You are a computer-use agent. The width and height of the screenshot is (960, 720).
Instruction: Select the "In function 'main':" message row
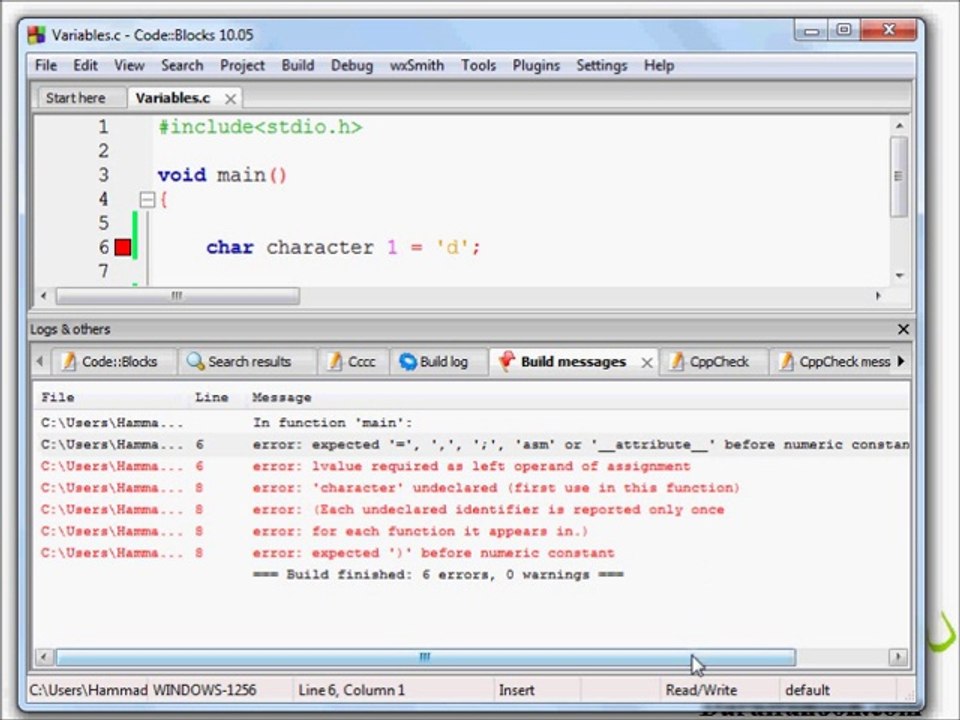[x=473, y=423]
